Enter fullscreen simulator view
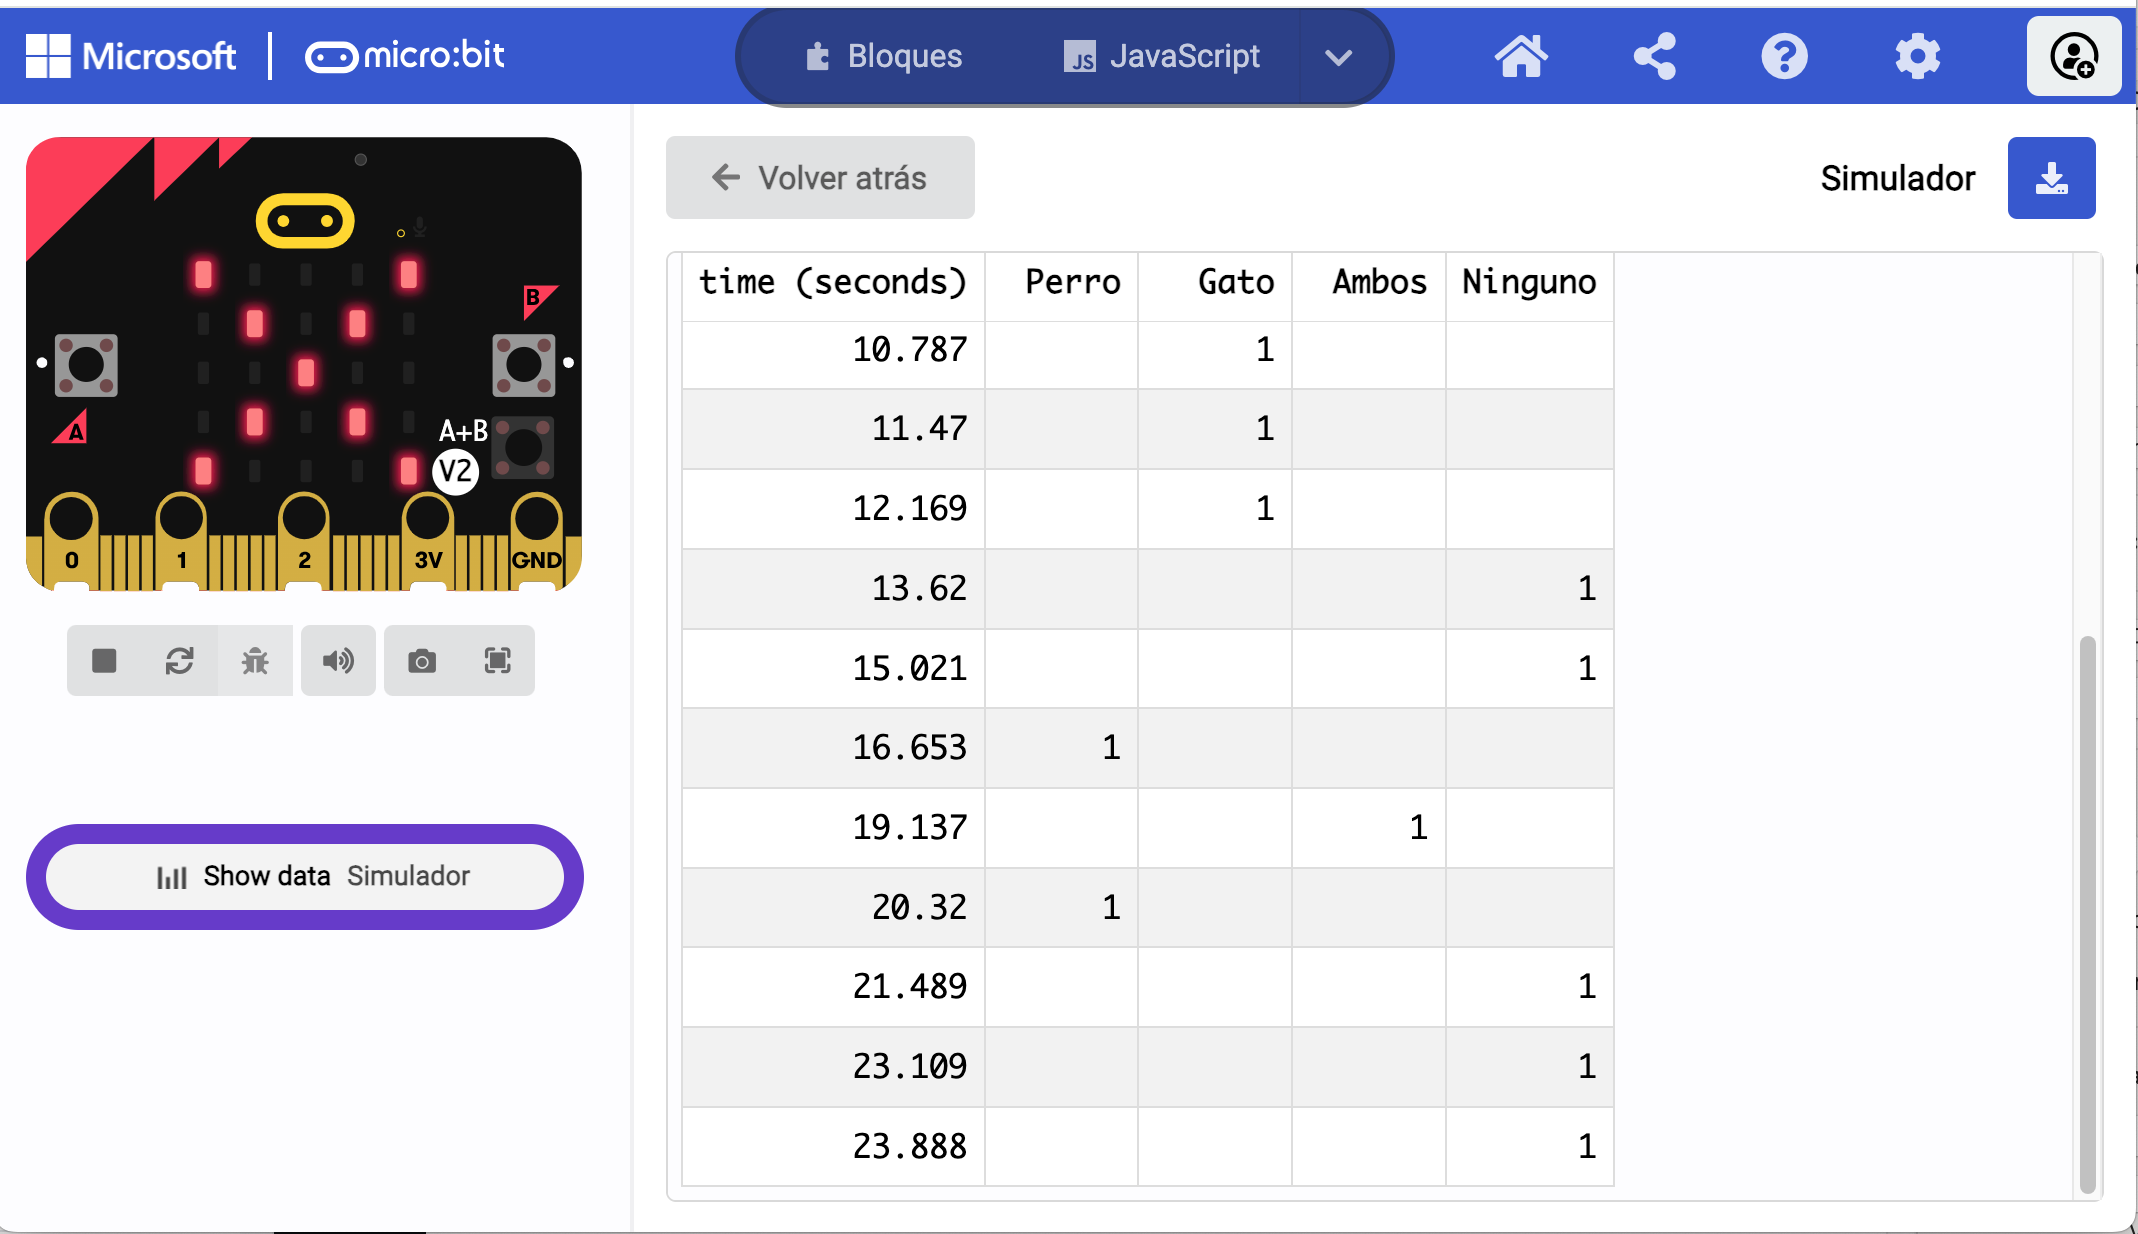The image size is (2138, 1234). (497, 660)
